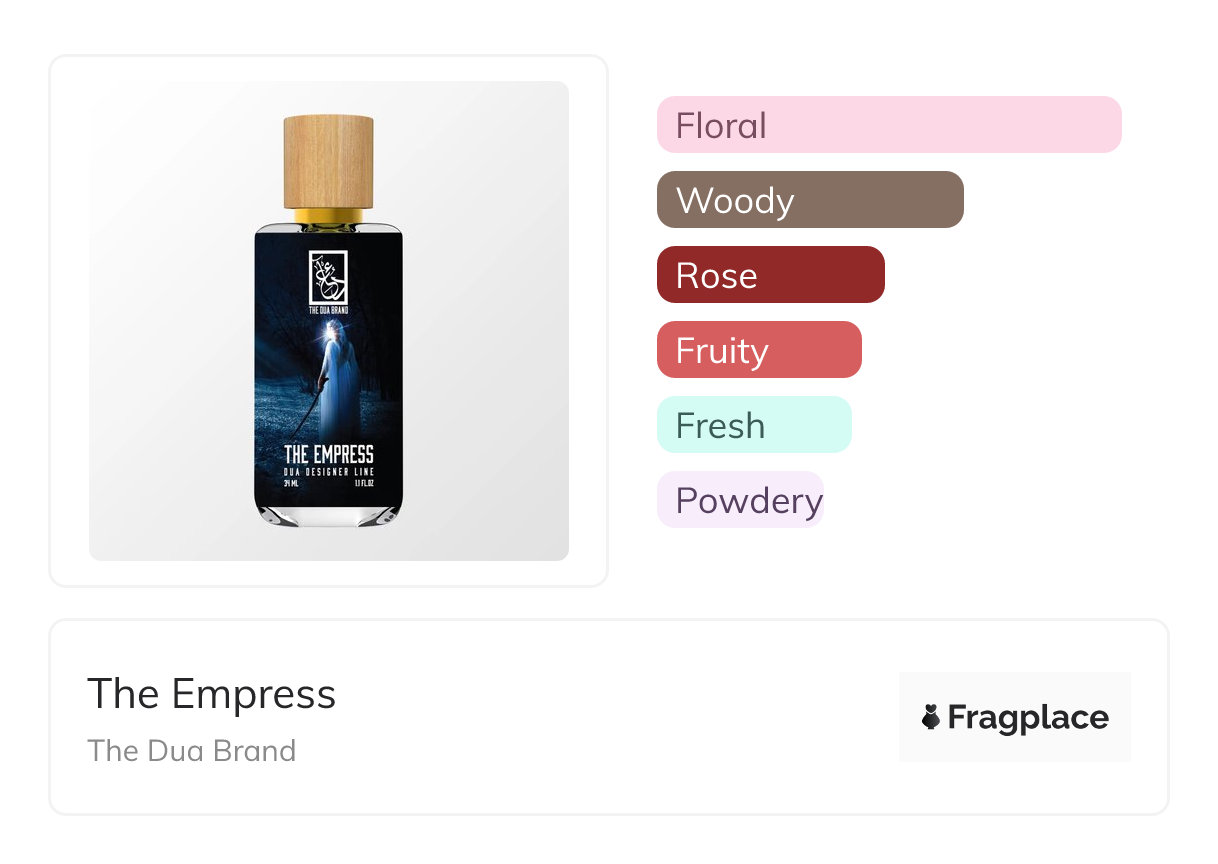Select the Woody accord bar

pos(810,200)
